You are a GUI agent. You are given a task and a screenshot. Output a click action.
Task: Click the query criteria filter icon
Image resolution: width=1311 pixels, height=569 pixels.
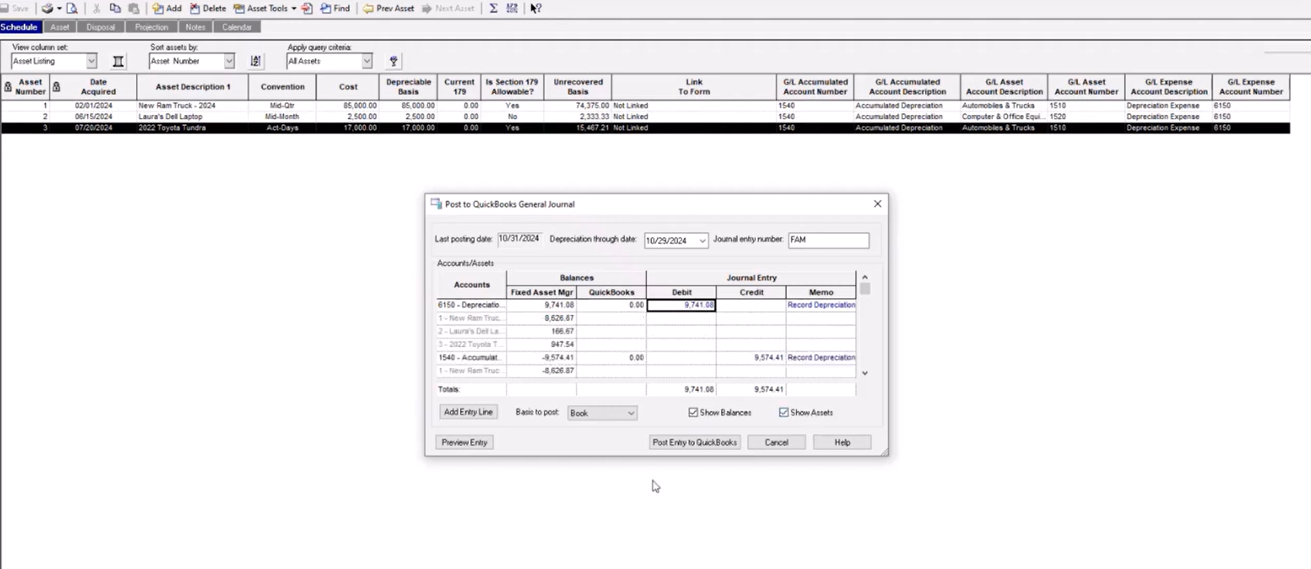pyautogui.click(x=393, y=61)
